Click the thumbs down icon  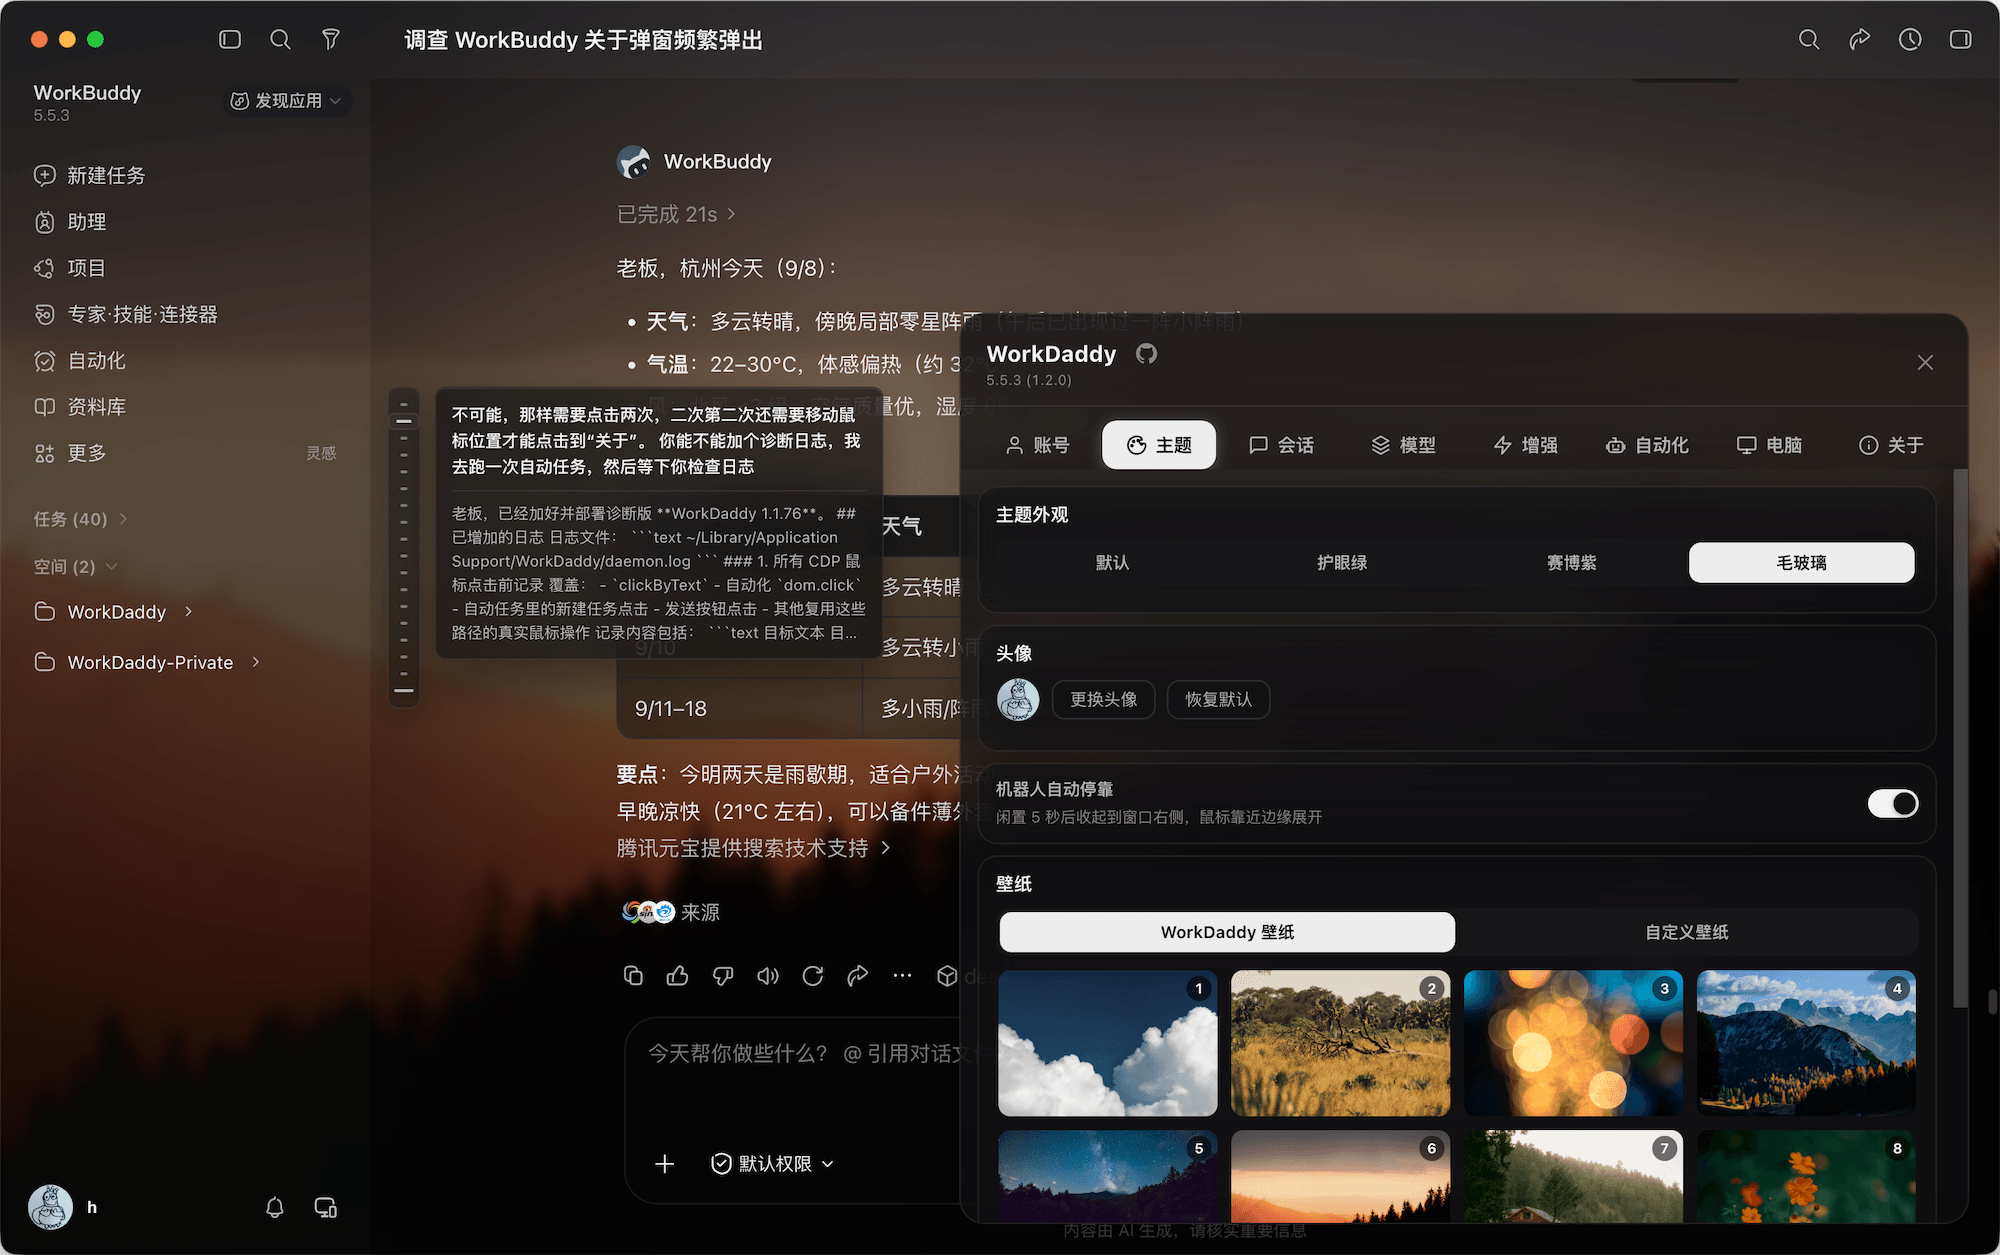click(x=723, y=975)
